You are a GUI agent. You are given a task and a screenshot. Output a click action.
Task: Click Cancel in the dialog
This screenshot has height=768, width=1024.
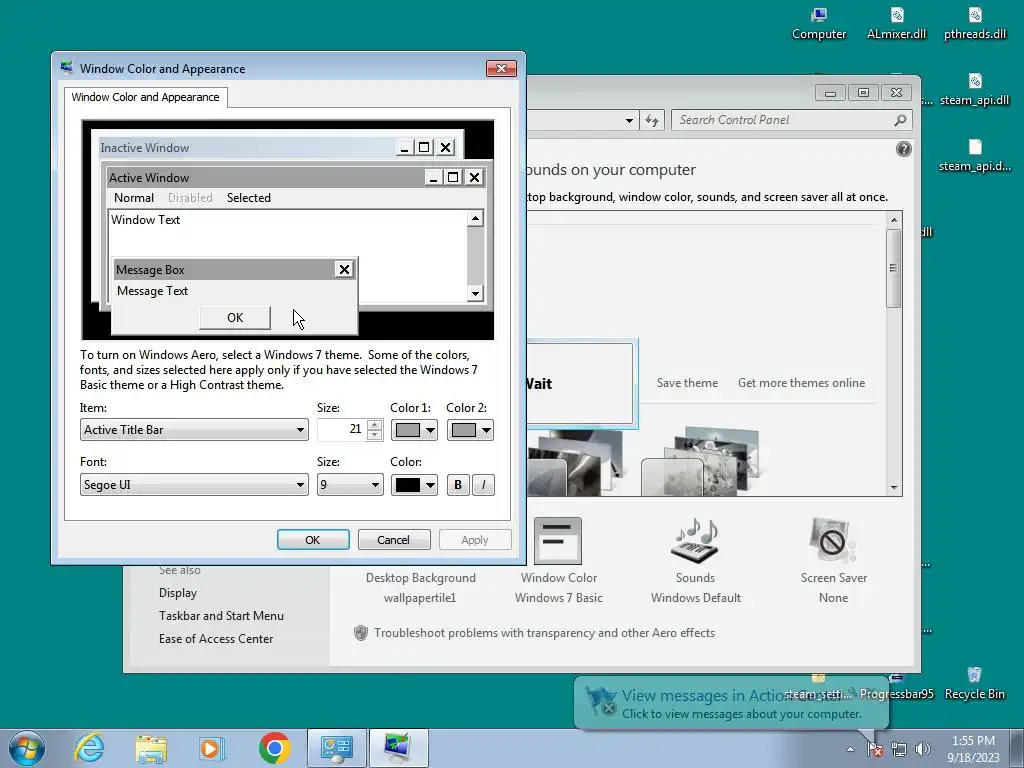point(394,540)
